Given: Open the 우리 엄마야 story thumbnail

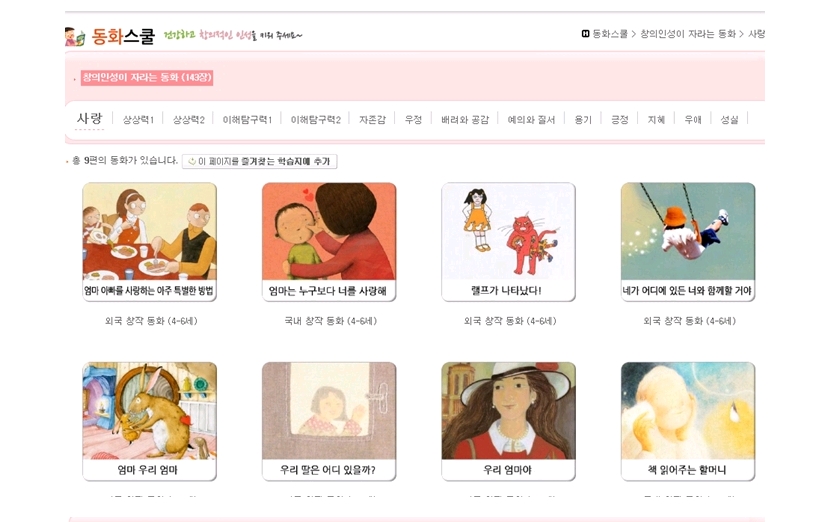Looking at the screenshot, I should 509,421.
